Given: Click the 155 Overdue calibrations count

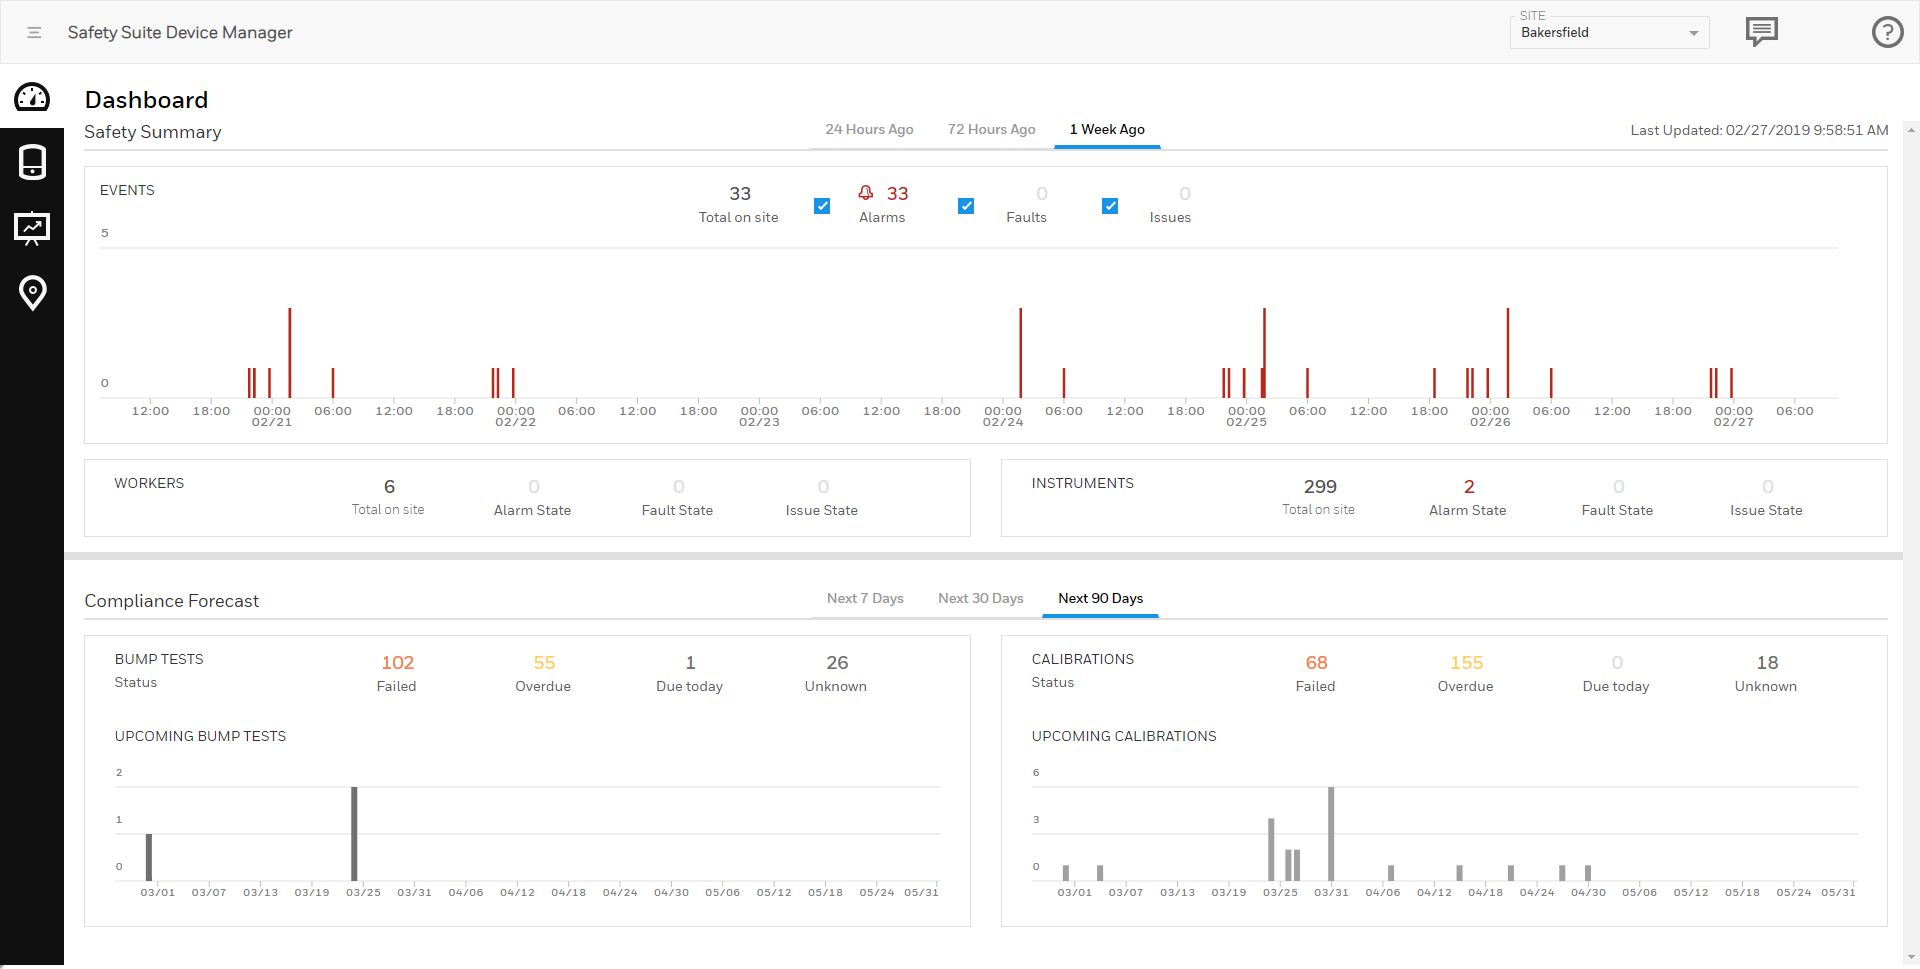Looking at the screenshot, I should pyautogui.click(x=1466, y=663).
